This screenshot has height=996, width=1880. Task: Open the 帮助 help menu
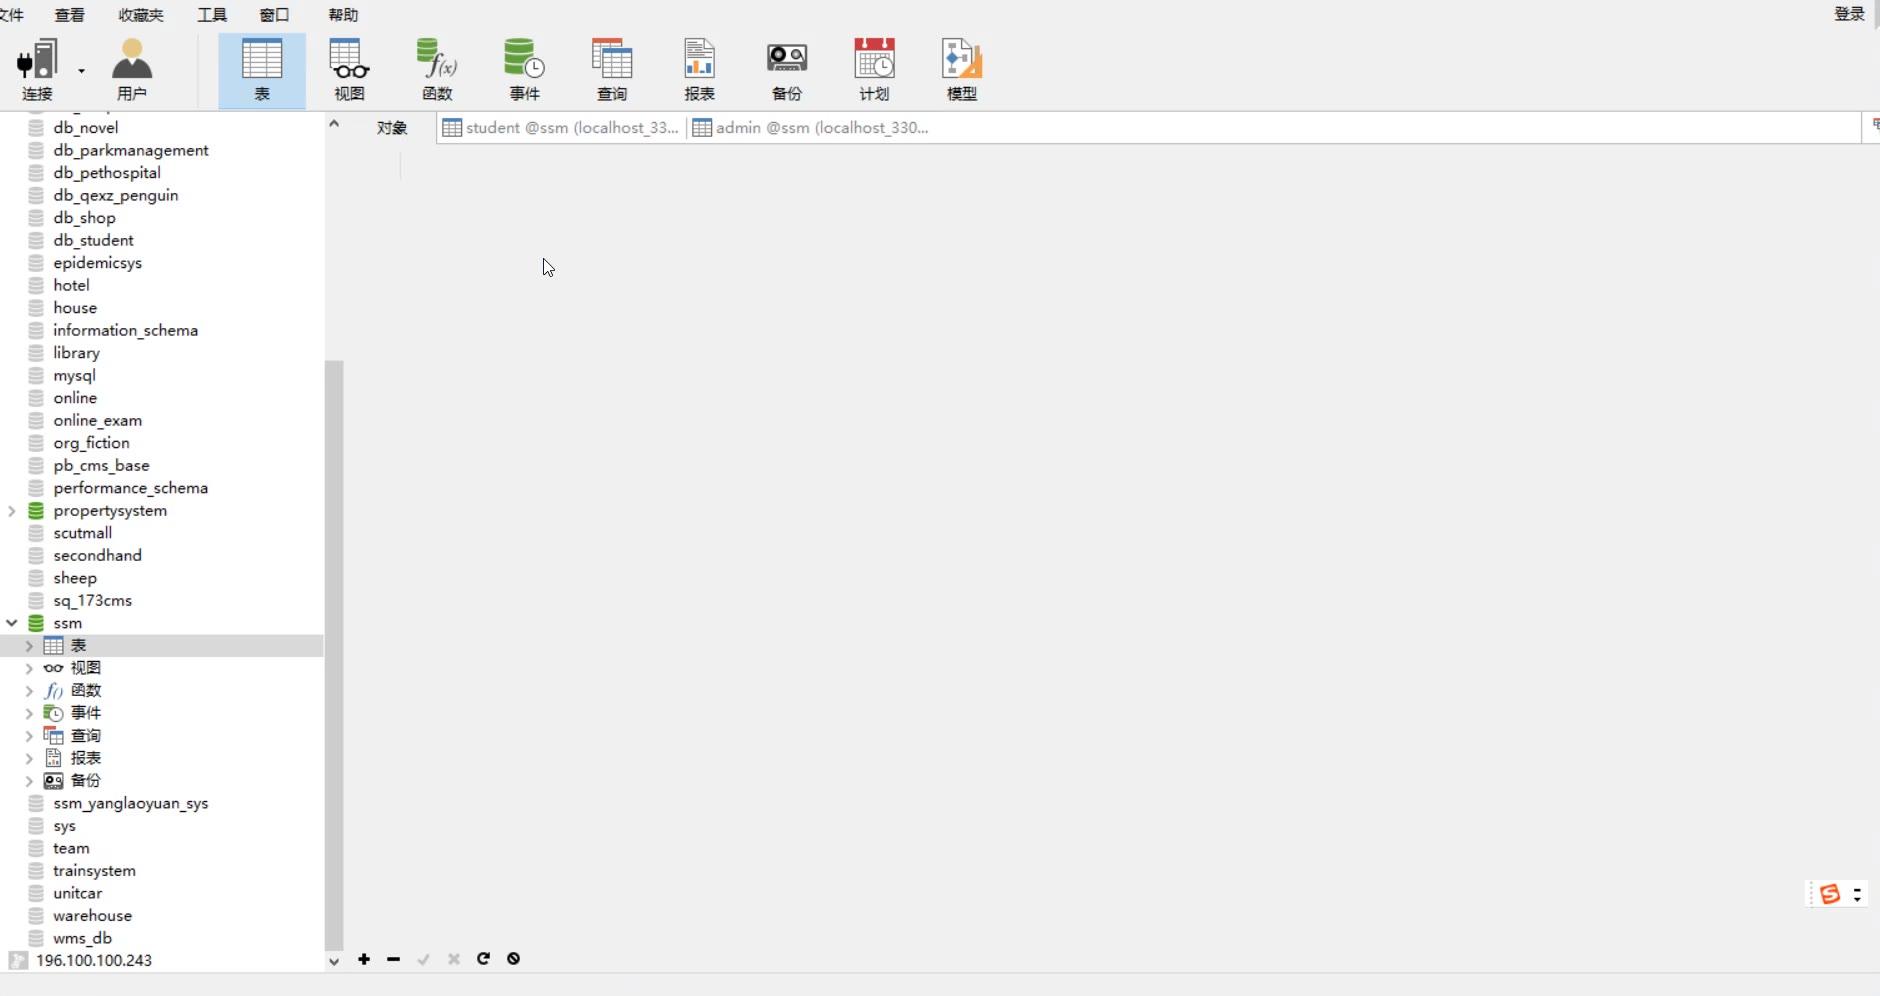[343, 15]
